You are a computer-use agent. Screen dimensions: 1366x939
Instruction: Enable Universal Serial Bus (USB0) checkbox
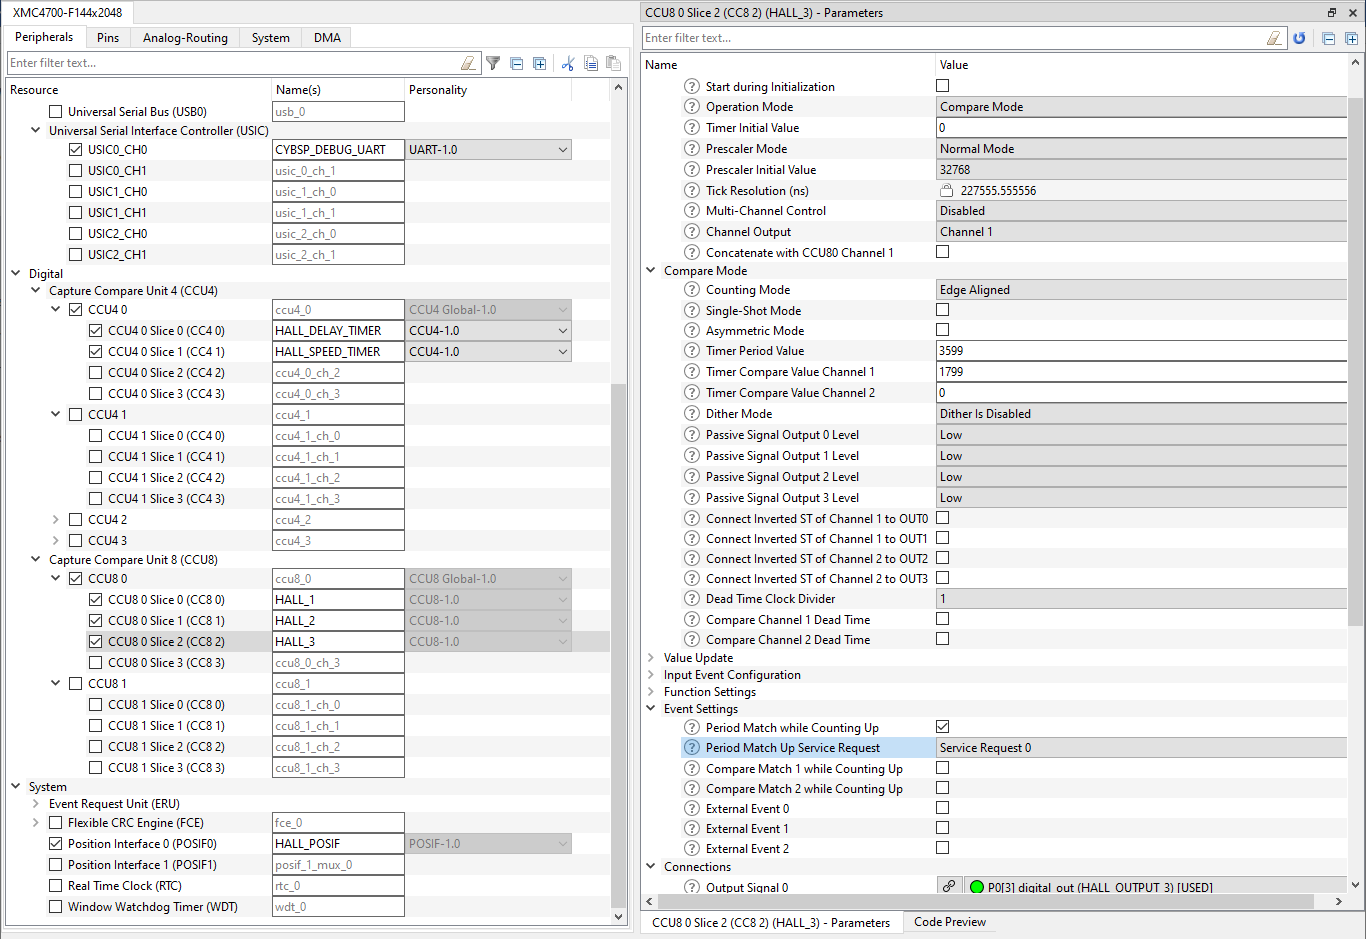coord(56,112)
